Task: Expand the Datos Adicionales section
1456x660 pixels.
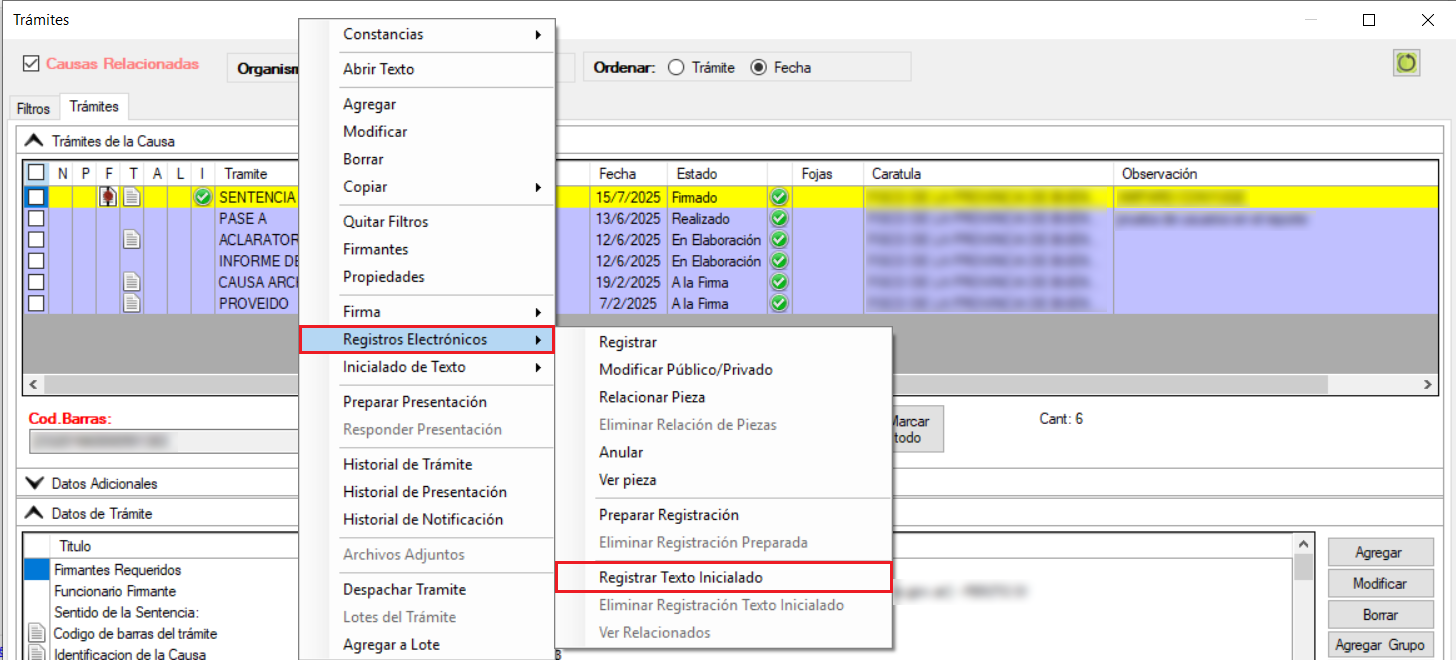Action: [x=35, y=483]
